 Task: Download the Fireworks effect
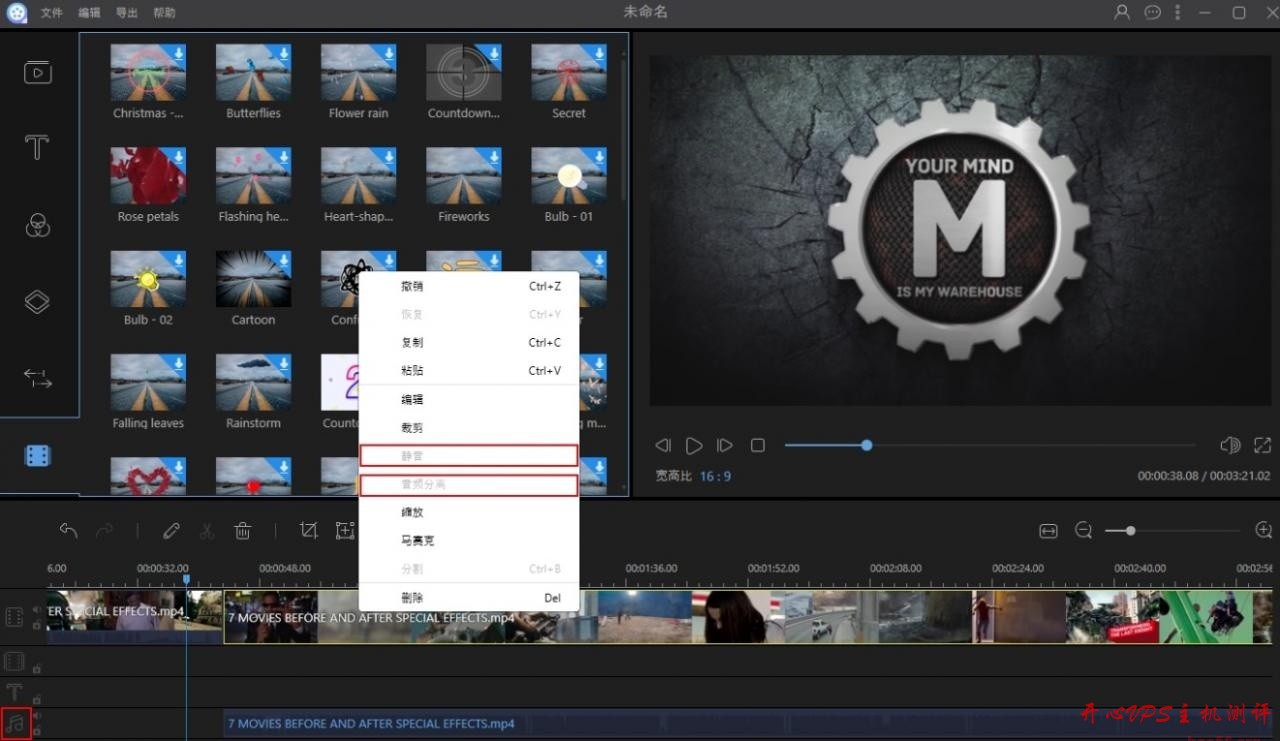pos(495,156)
